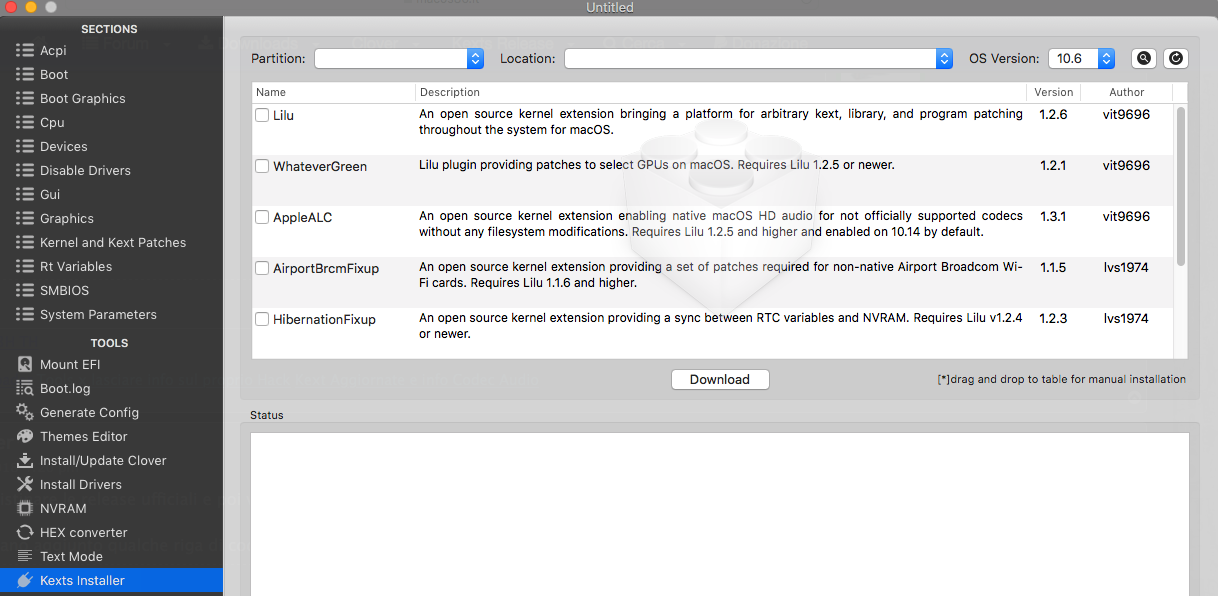This screenshot has height=596, width=1218.
Task: Click the Acpi list icon
Action: pyautogui.click(x=25, y=50)
